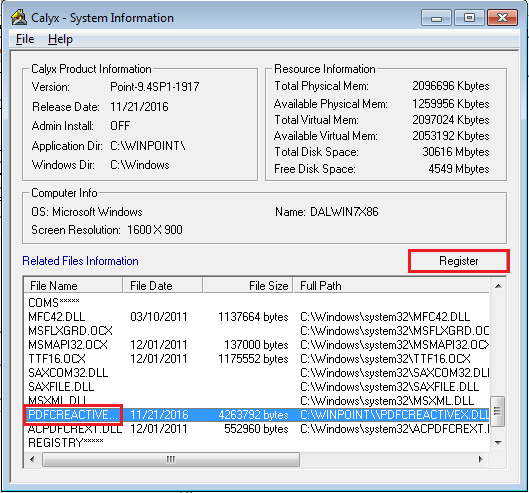This screenshot has width=529, height=493.
Task: Click the 4549 Mbytes free disk space value
Action: click(x=458, y=168)
